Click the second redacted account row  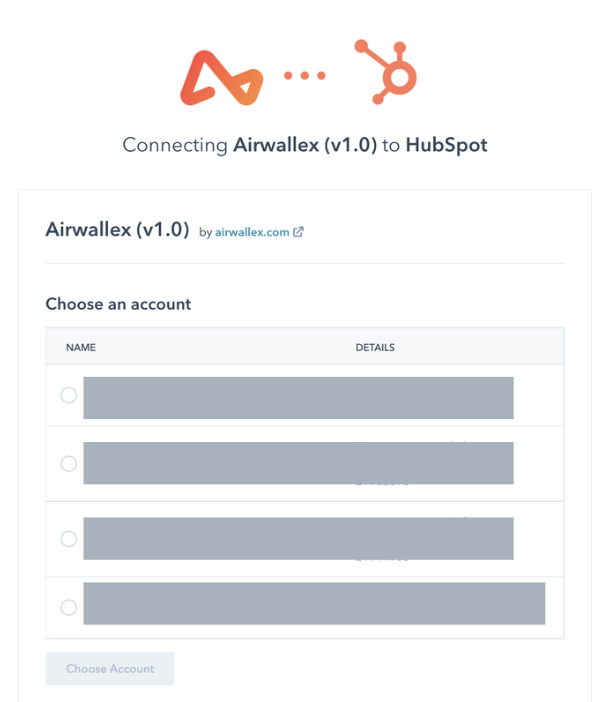click(x=298, y=463)
